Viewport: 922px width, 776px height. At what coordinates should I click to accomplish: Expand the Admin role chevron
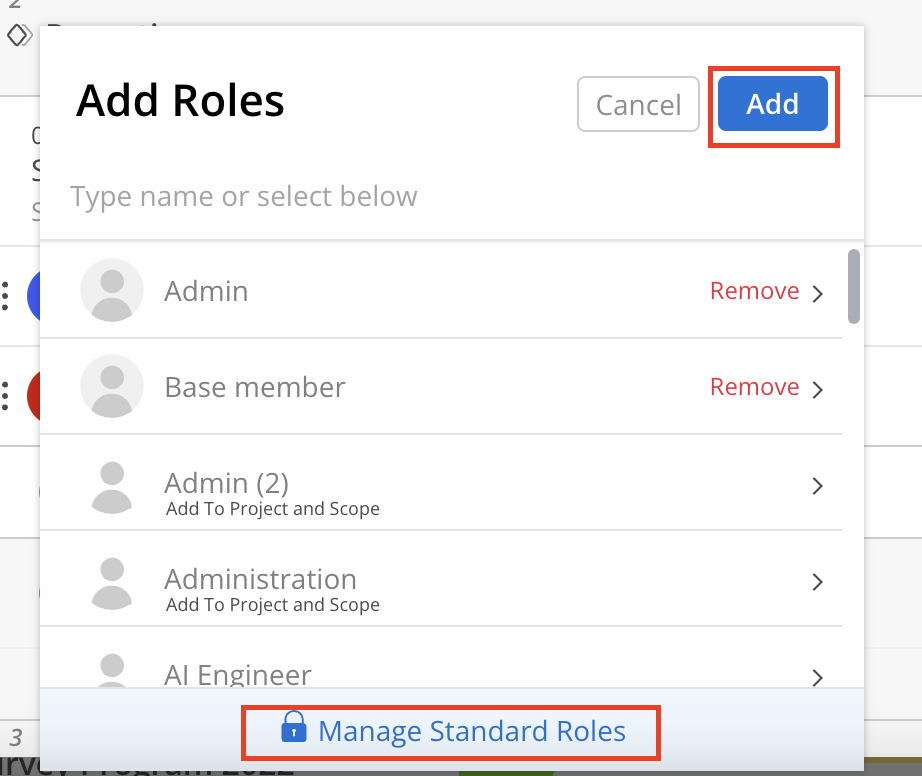pos(817,293)
